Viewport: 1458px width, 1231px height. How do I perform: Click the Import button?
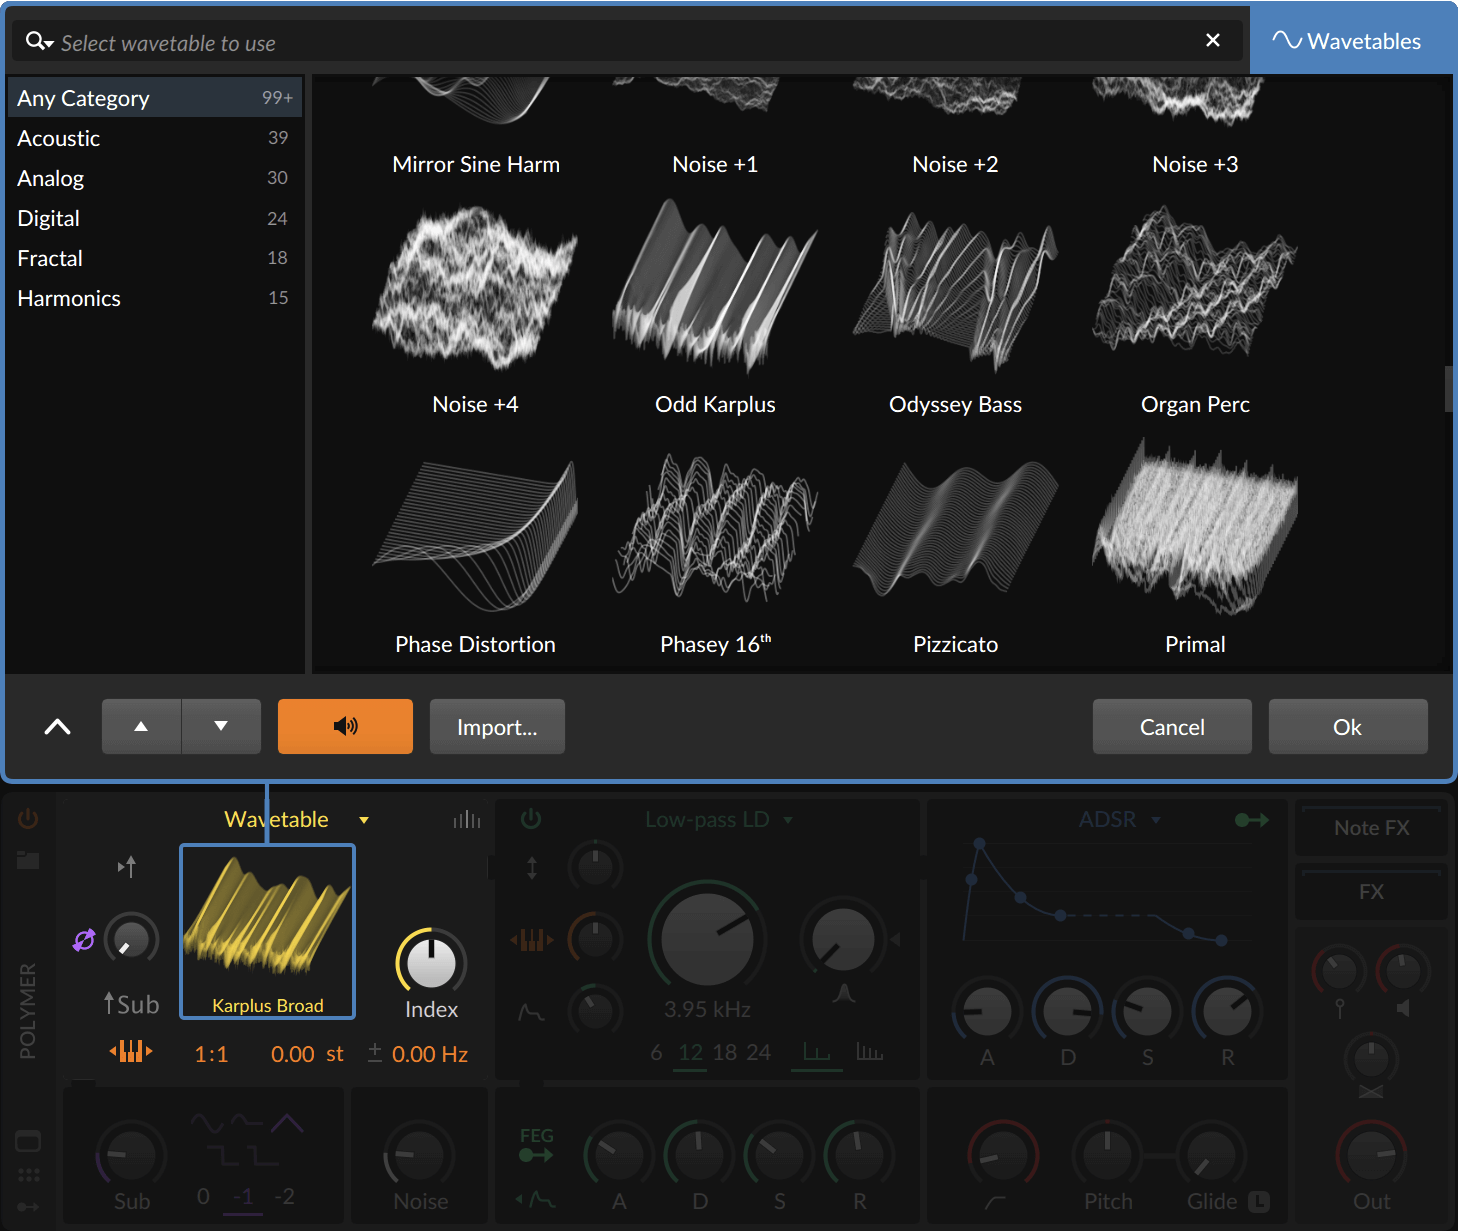coord(497,726)
